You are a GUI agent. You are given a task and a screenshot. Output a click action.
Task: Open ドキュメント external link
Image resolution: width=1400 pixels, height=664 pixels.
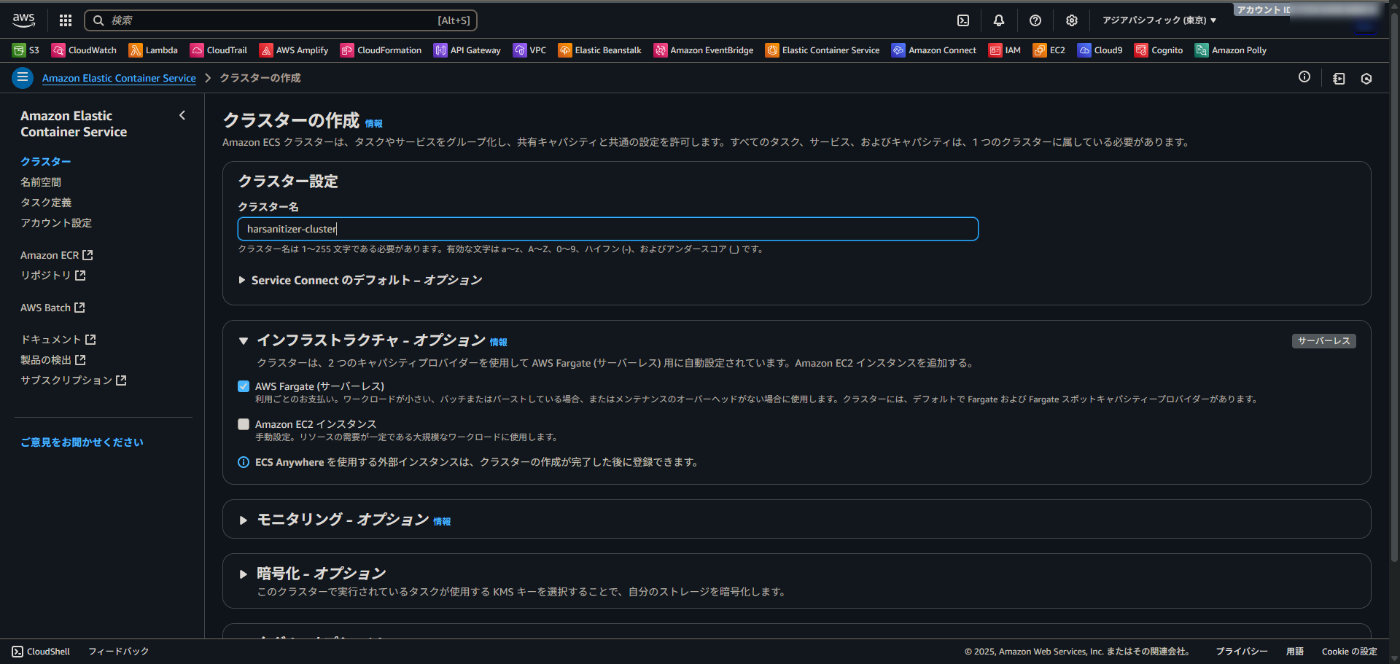[58, 339]
